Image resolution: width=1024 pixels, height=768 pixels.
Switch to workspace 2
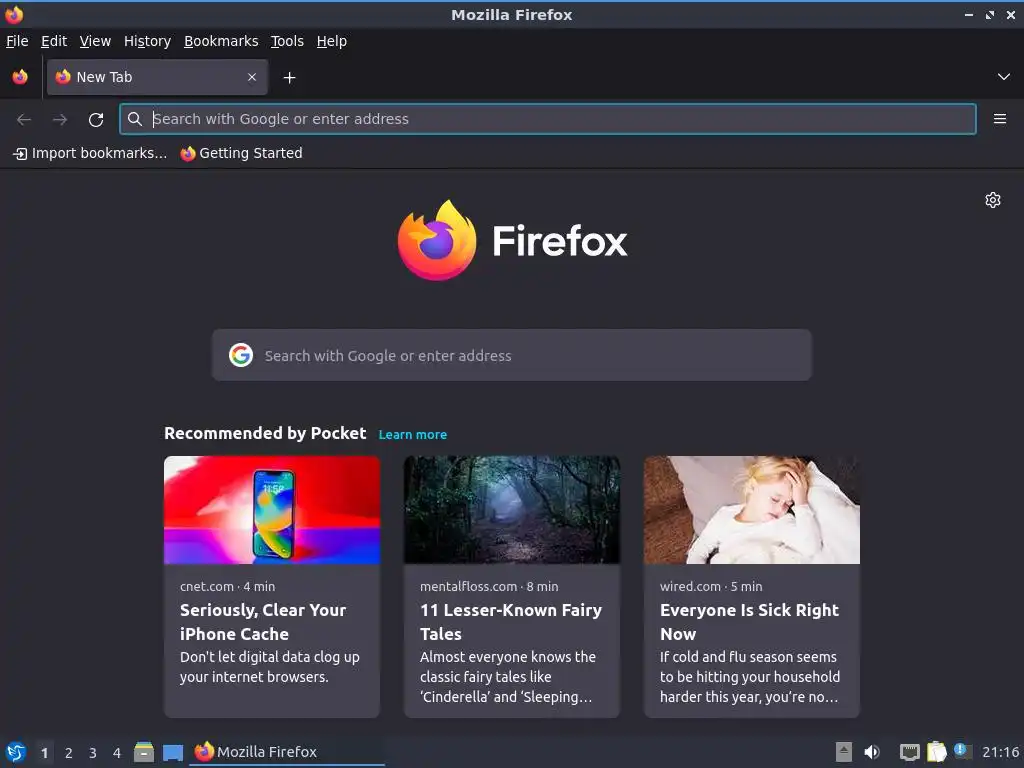pos(69,753)
